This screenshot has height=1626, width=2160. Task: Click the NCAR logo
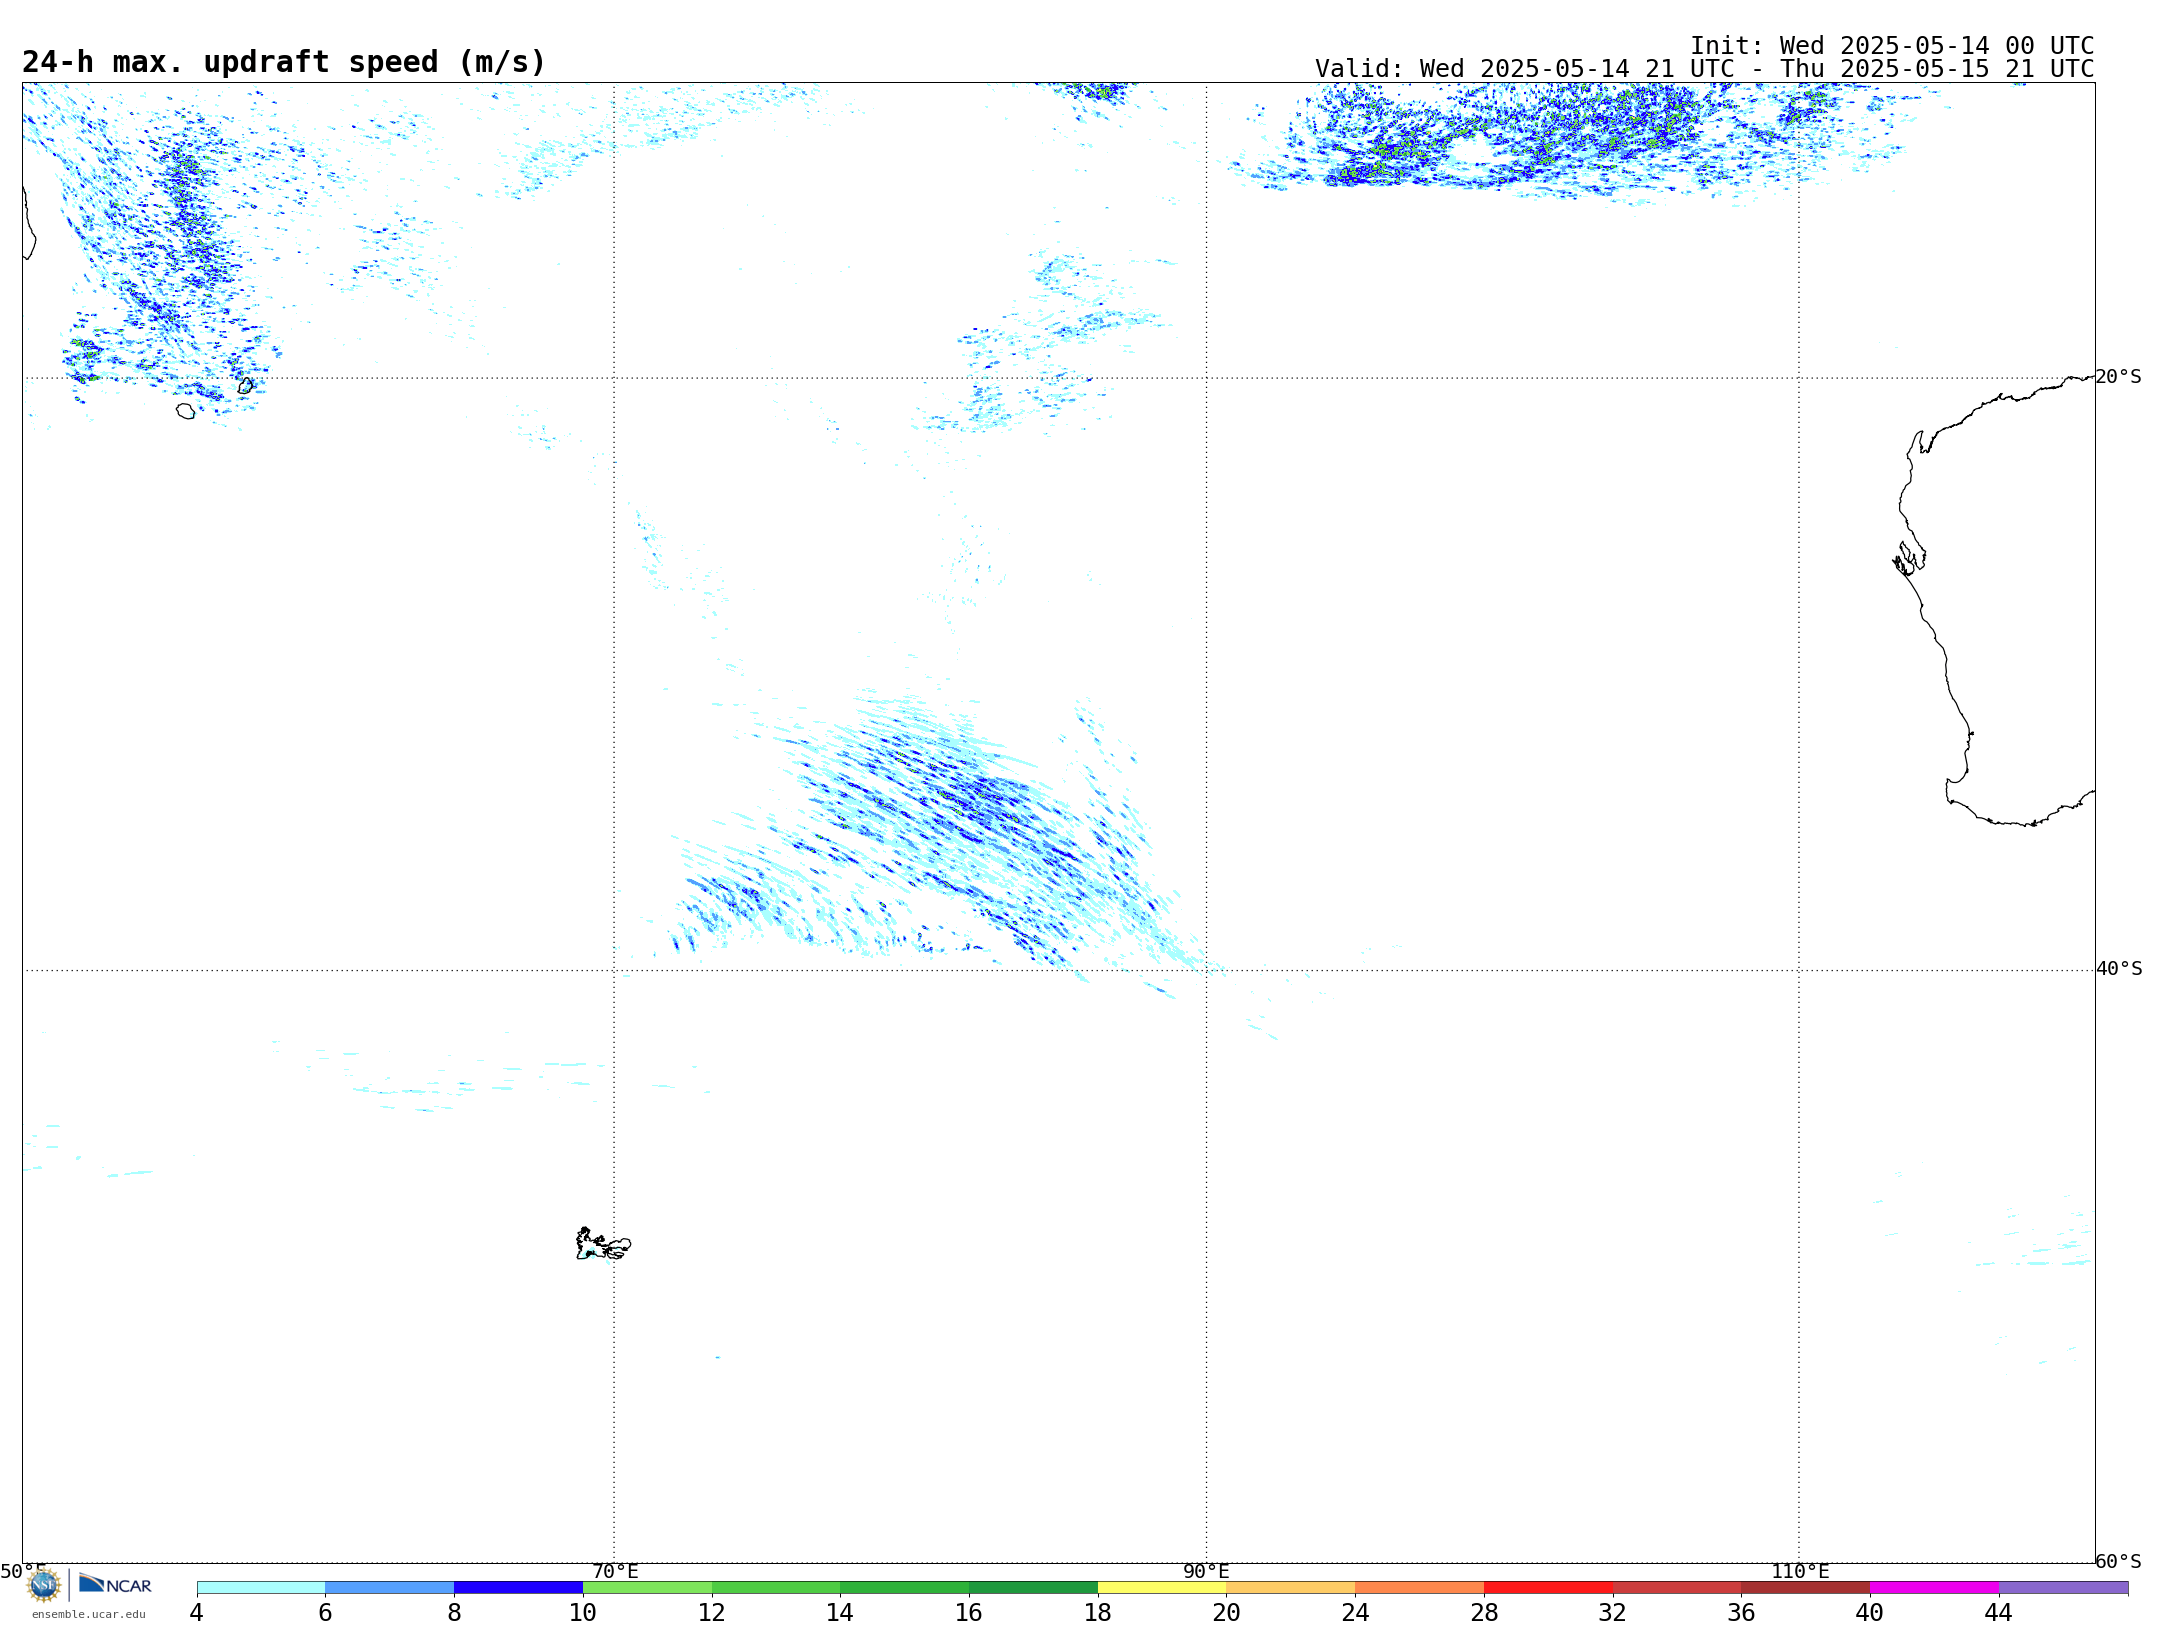click(115, 1584)
